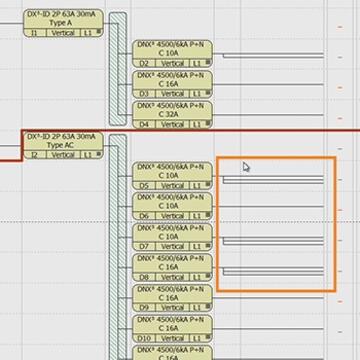Click the small square marker in breaker D5

(208, 184)
